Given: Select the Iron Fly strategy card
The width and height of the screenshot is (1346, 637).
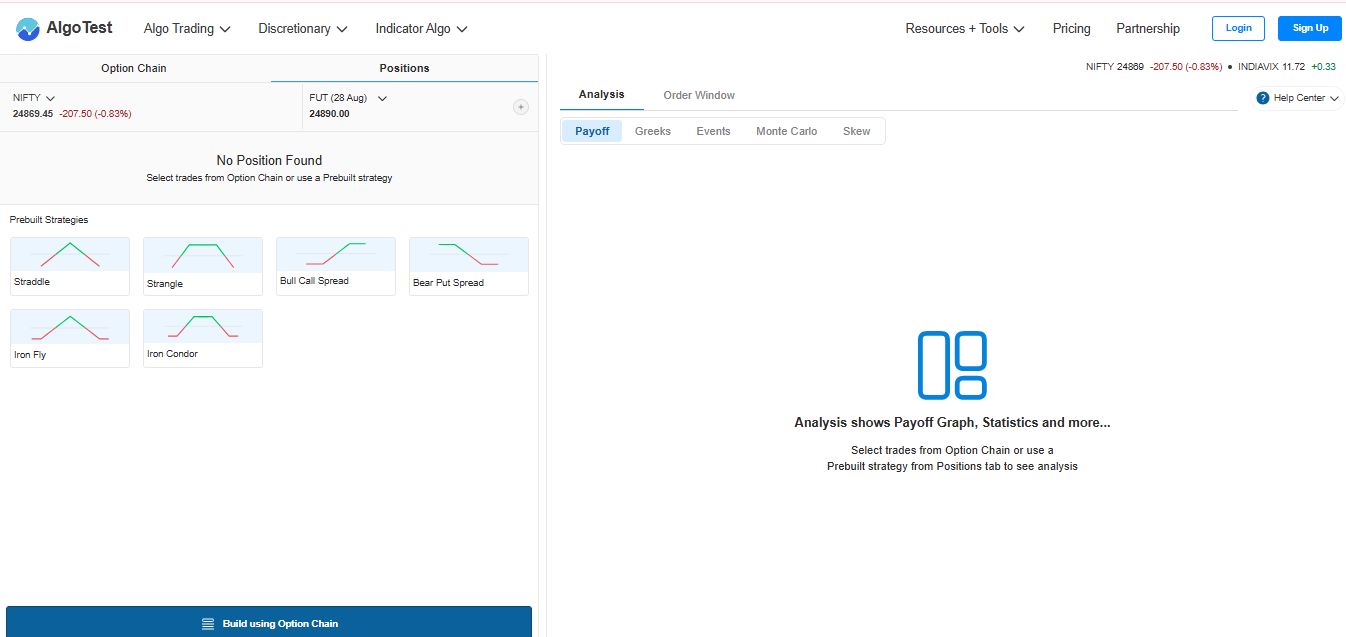Looking at the screenshot, I should (x=70, y=338).
